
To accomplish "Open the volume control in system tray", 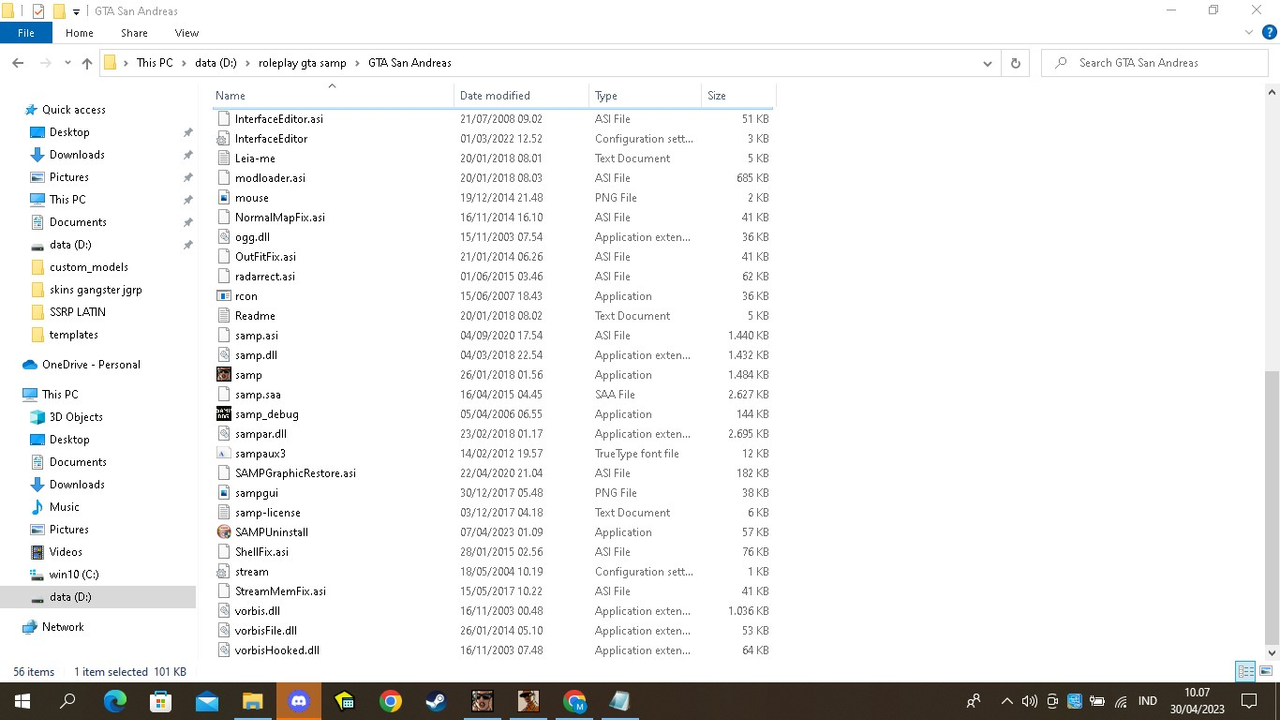I will [1029, 701].
